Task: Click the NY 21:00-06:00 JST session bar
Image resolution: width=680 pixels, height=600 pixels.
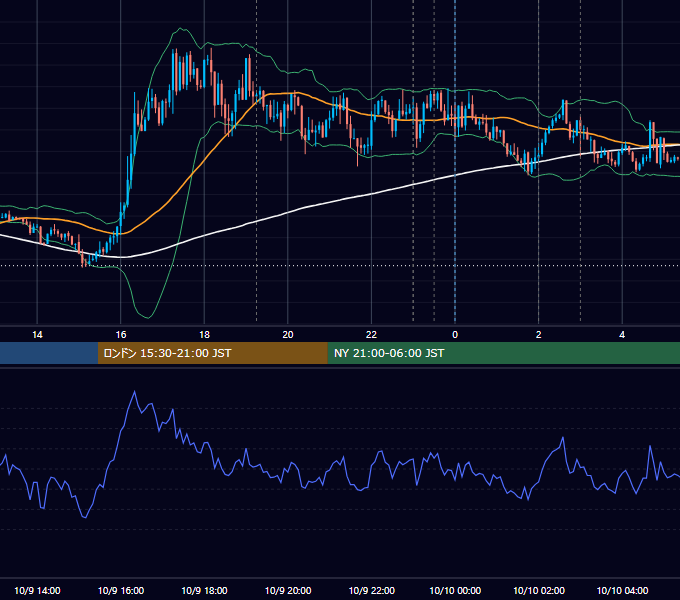Action: point(503,353)
